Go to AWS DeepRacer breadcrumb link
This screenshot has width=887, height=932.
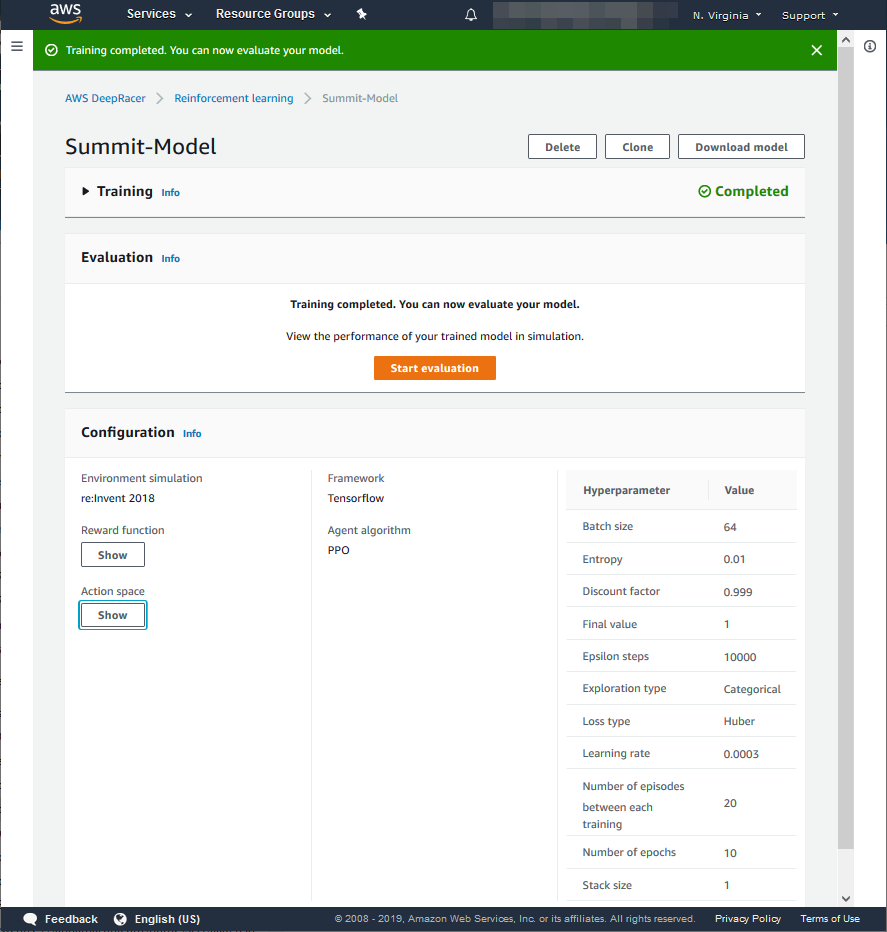pos(105,98)
